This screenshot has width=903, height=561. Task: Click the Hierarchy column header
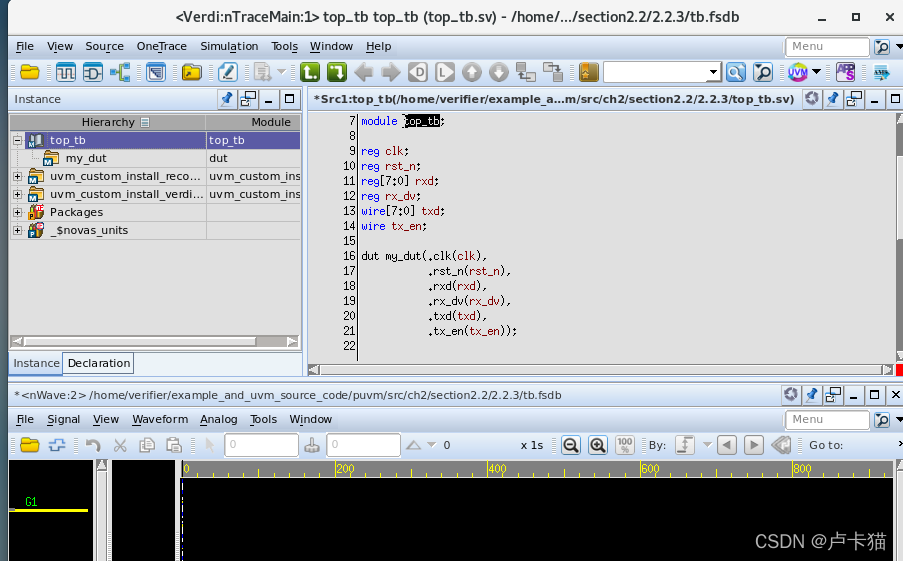108,122
